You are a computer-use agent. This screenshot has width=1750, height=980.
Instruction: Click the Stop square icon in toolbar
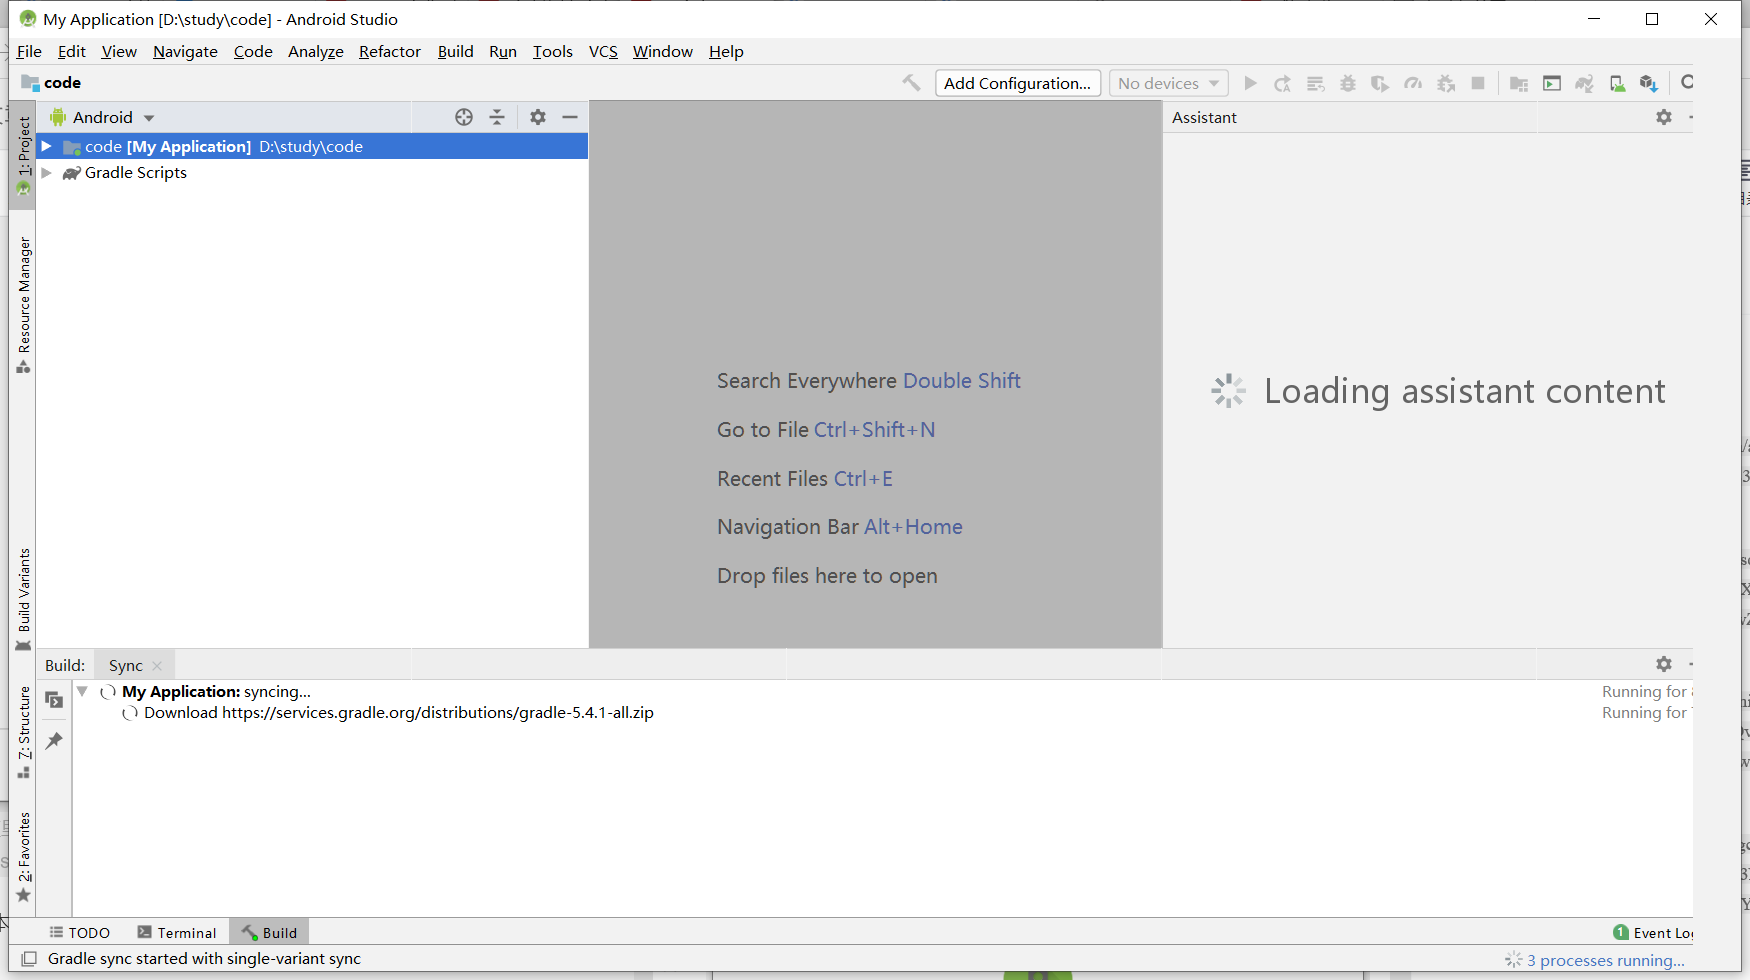[1478, 83]
